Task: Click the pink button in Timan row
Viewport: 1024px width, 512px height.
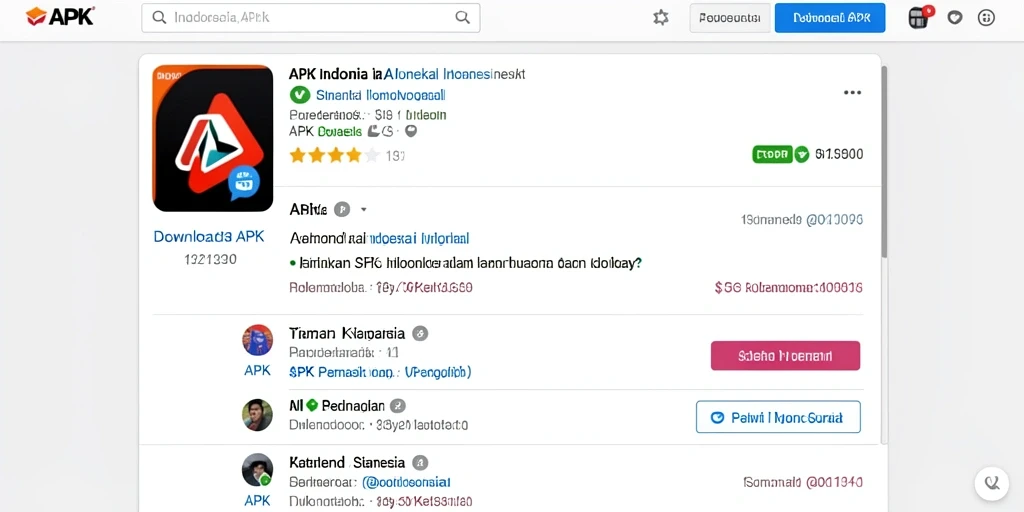Action: point(785,356)
